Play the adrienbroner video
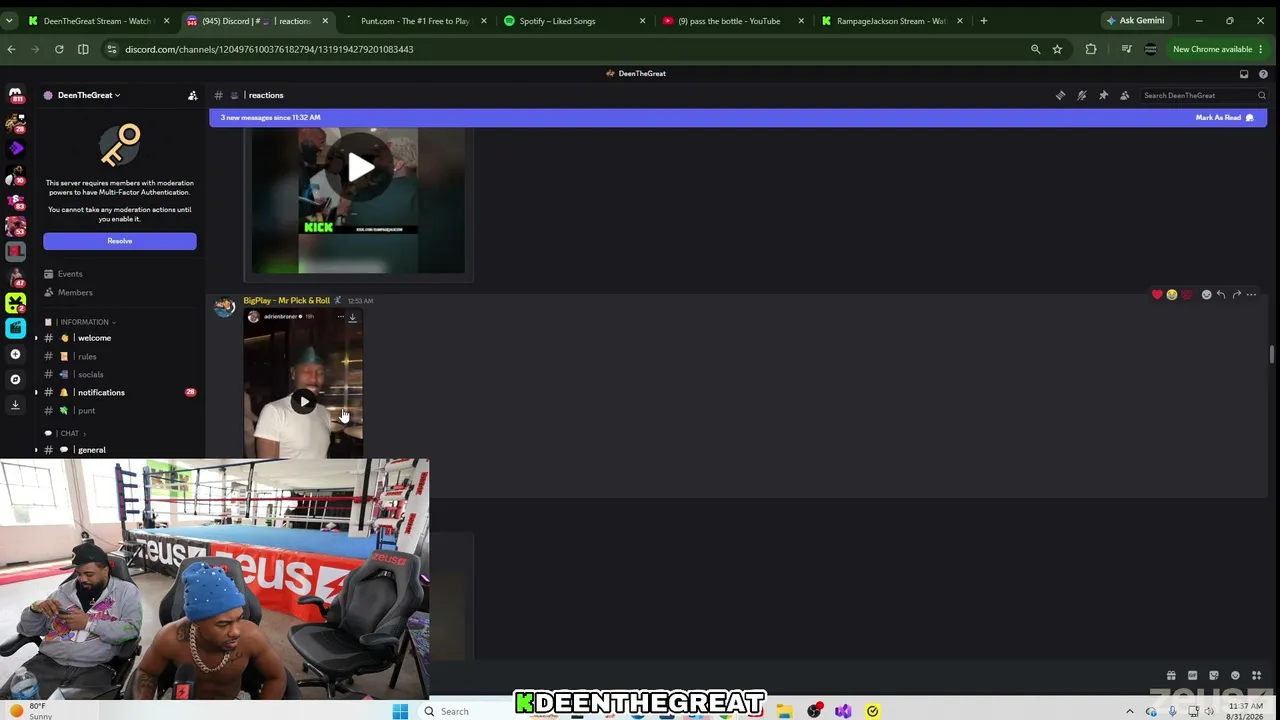The width and height of the screenshot is (1280, 720). click(x=304, y=402)
